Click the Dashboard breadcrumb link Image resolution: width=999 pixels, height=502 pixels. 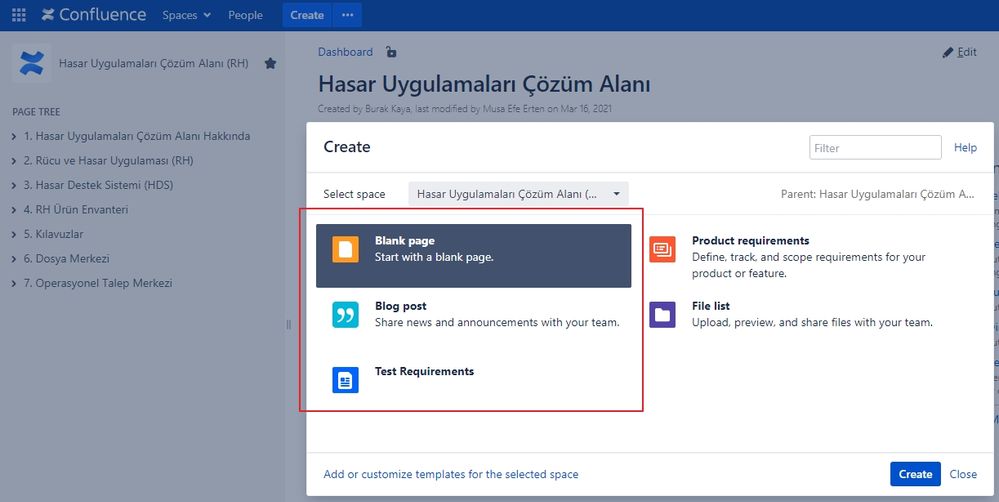click(345, 52)
